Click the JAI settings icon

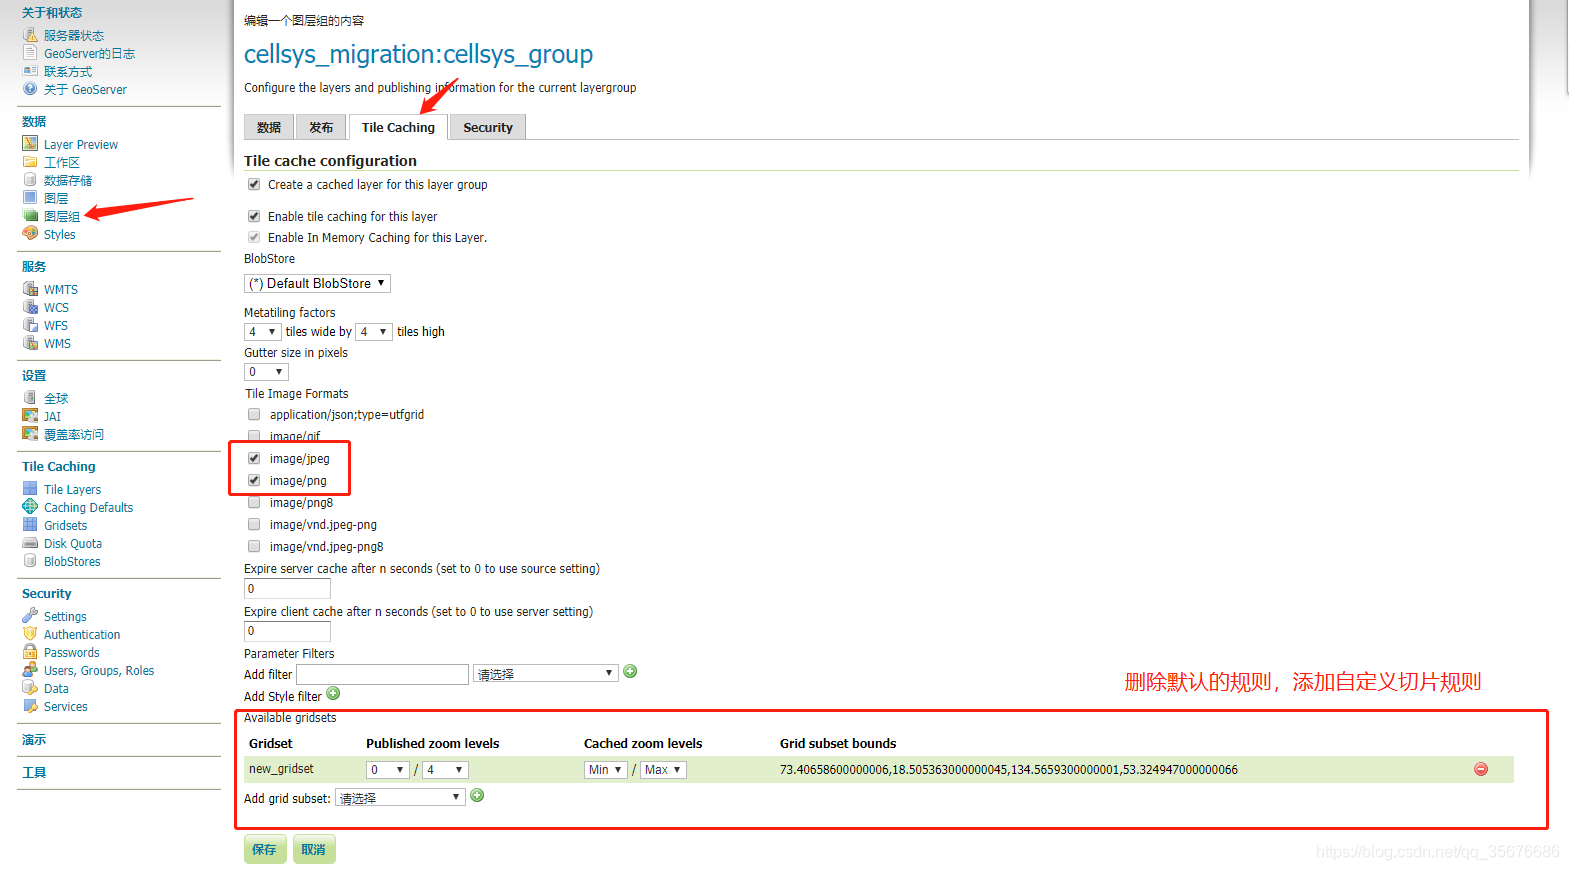[30, 416]
